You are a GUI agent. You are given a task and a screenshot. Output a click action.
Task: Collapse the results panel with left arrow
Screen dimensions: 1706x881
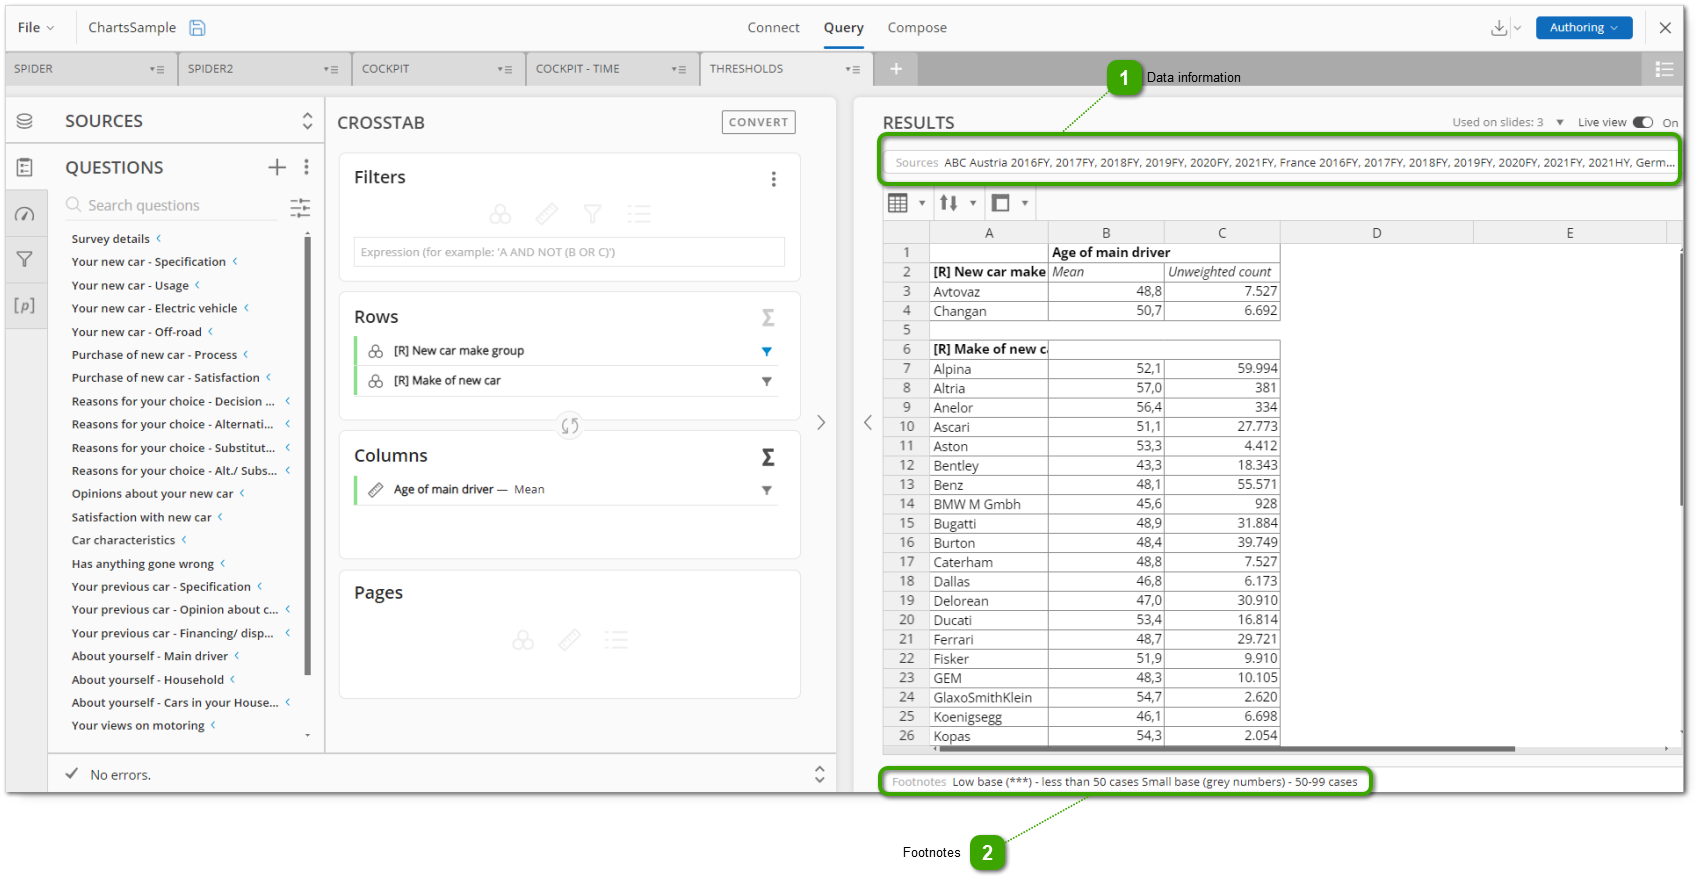point(868,423)
